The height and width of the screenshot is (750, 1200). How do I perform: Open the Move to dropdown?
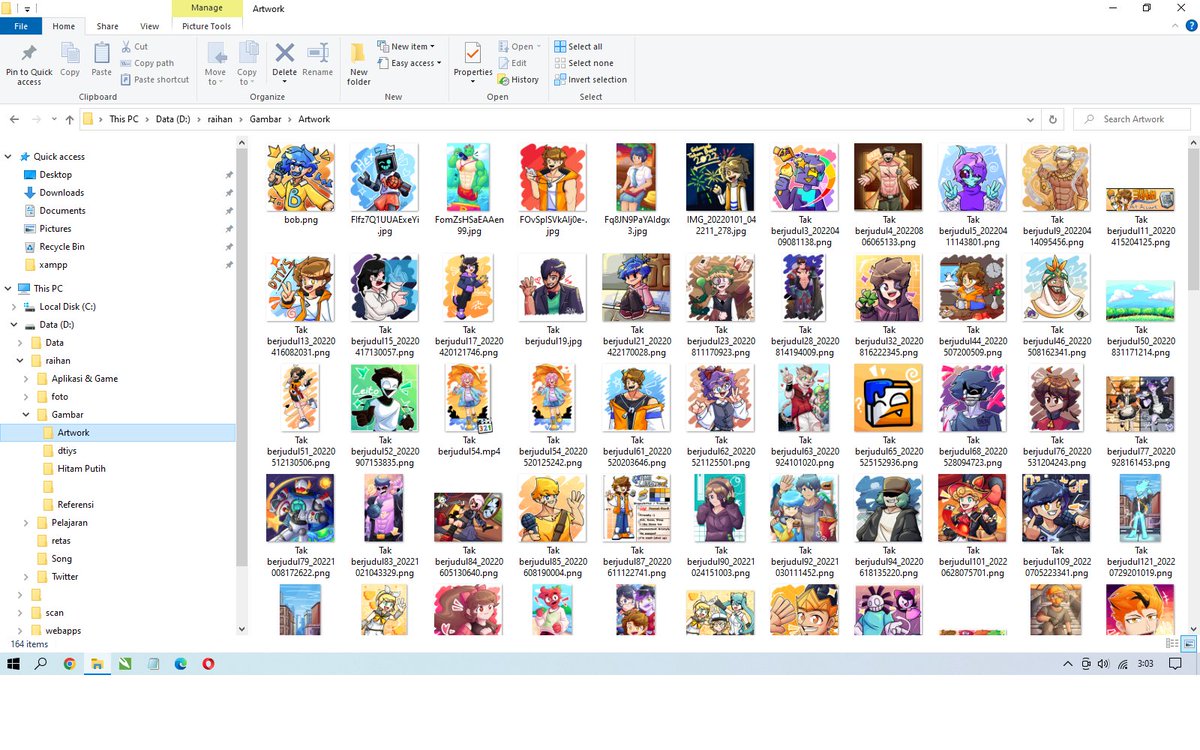pos(215,64)
